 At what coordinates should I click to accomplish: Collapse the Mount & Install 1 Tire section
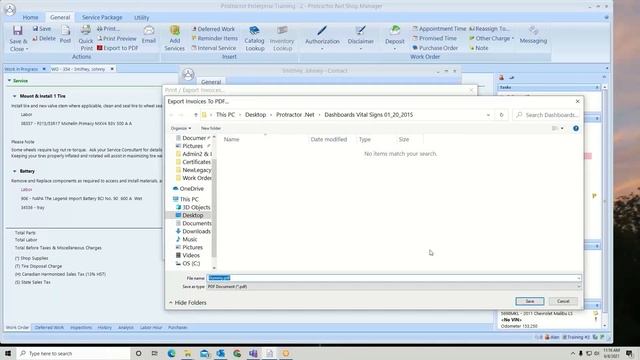pyautogui.click(x=15, y=96)
